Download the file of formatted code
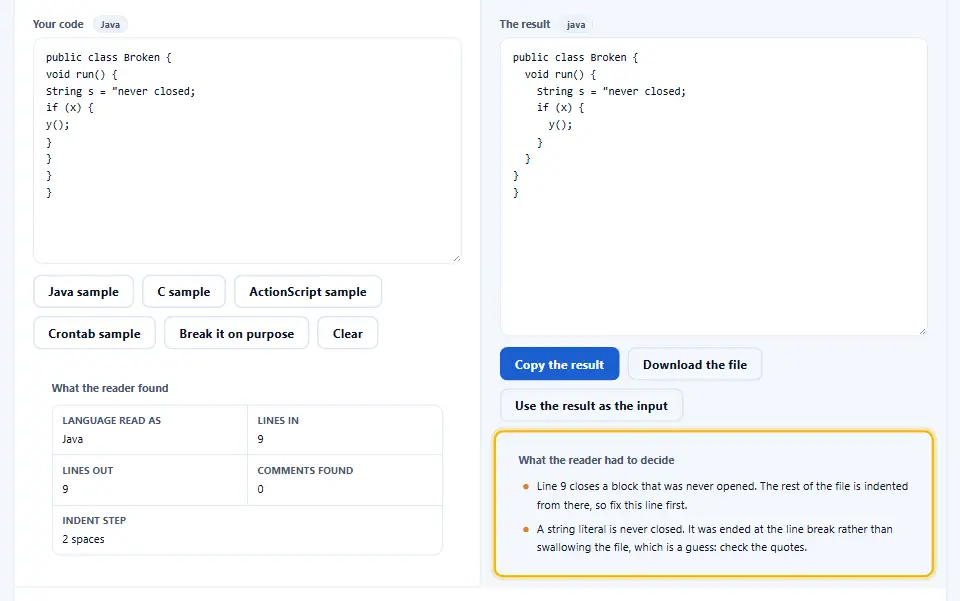This screenshot has height=601, width=960. 695,365
